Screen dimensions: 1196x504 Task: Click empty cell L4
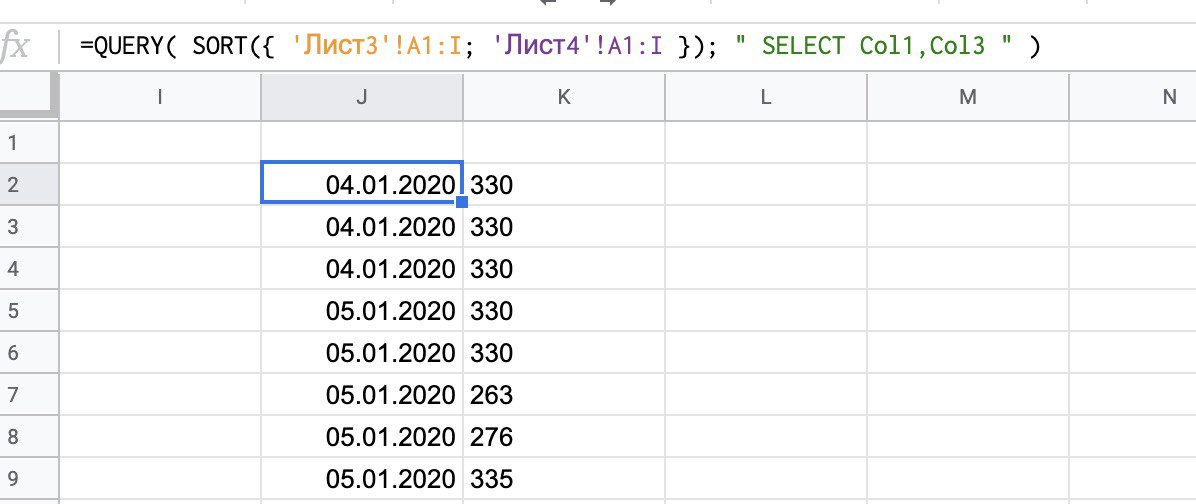(766, 269)
